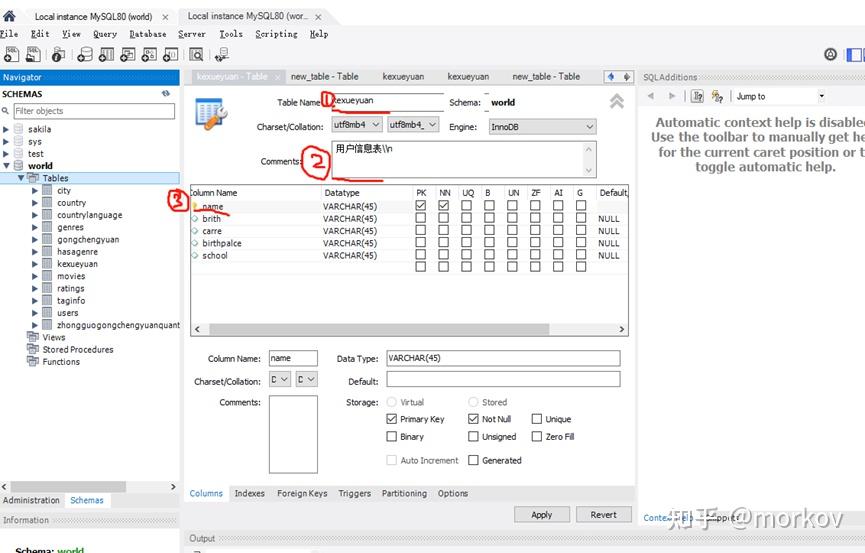Go back in SQL Additions help
The image size is (865, 553).
pos(651,96)
